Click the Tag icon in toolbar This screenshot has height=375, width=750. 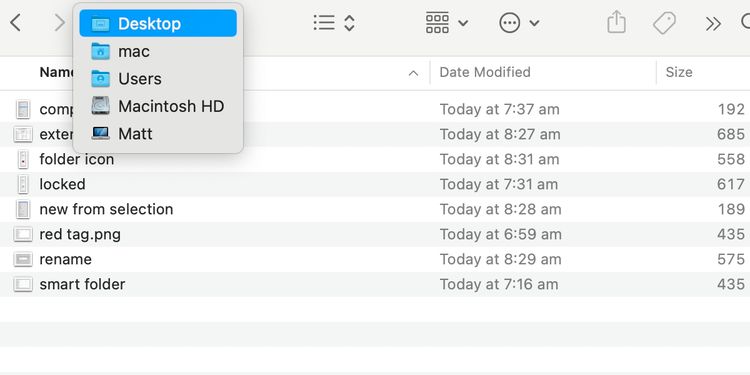pyautogui.click(x=664, y=22)
